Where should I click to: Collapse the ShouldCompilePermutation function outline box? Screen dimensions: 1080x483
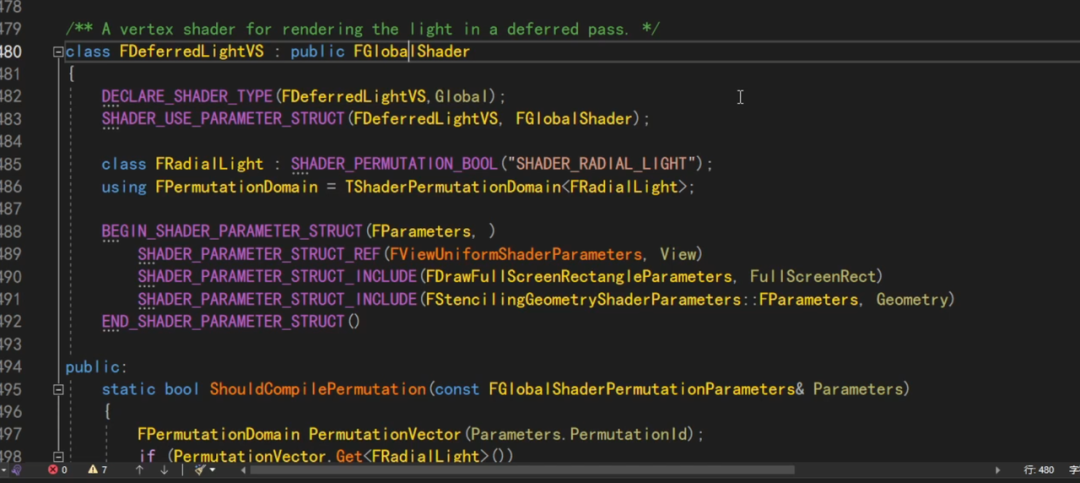coord(59,389)
